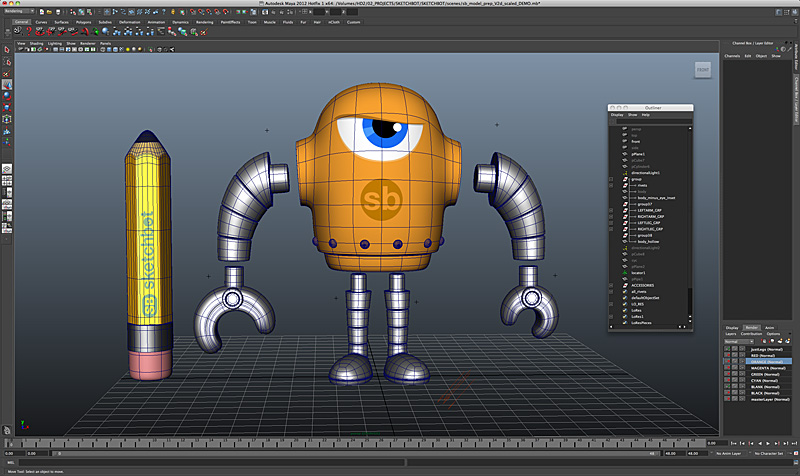Click the viewport view cube

702,70
